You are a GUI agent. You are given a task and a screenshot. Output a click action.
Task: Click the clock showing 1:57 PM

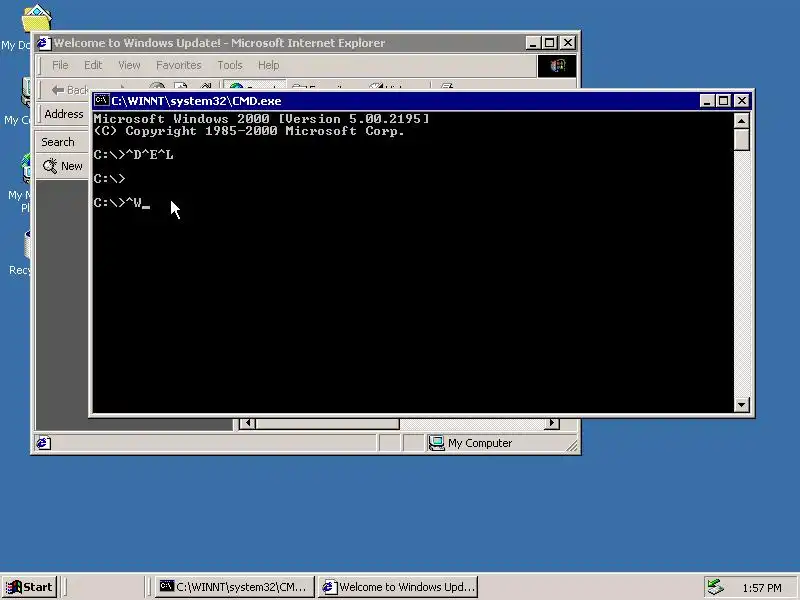tap(762, 588)
